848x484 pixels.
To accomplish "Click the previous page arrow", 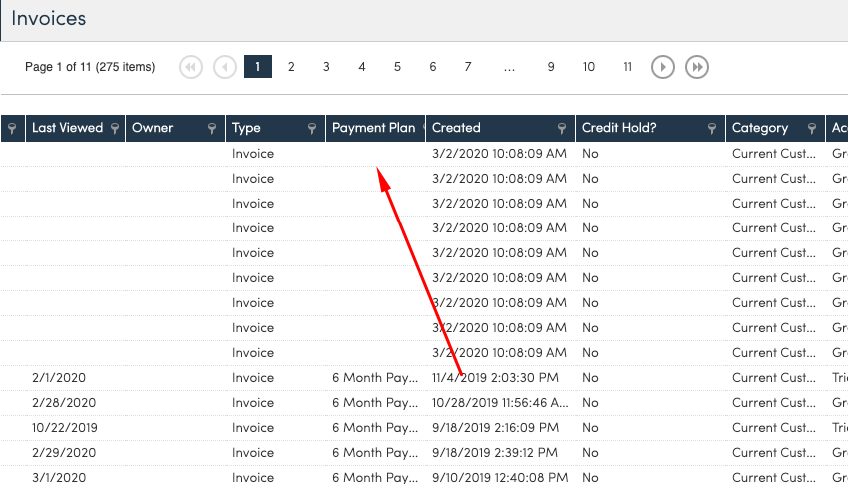I will pos(225,67).
